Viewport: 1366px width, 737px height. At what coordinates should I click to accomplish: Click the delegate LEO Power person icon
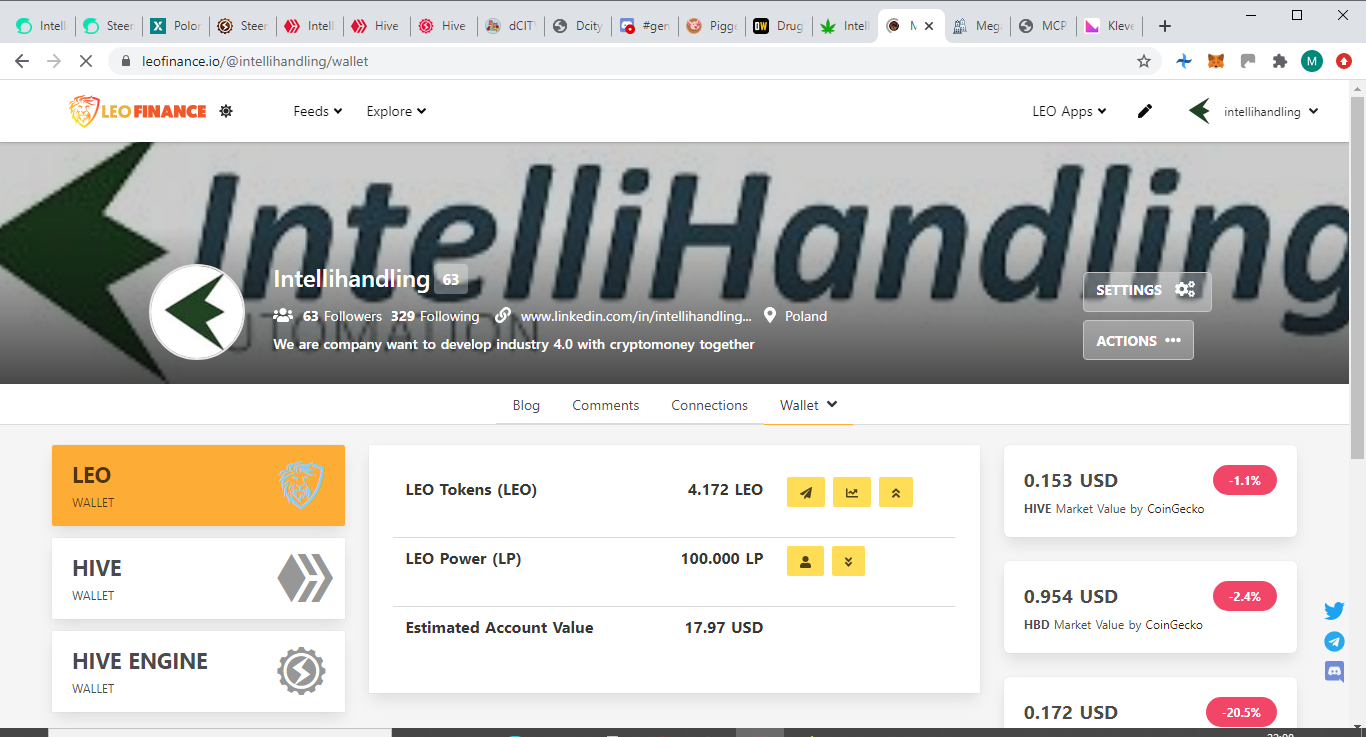coord(806,561)
